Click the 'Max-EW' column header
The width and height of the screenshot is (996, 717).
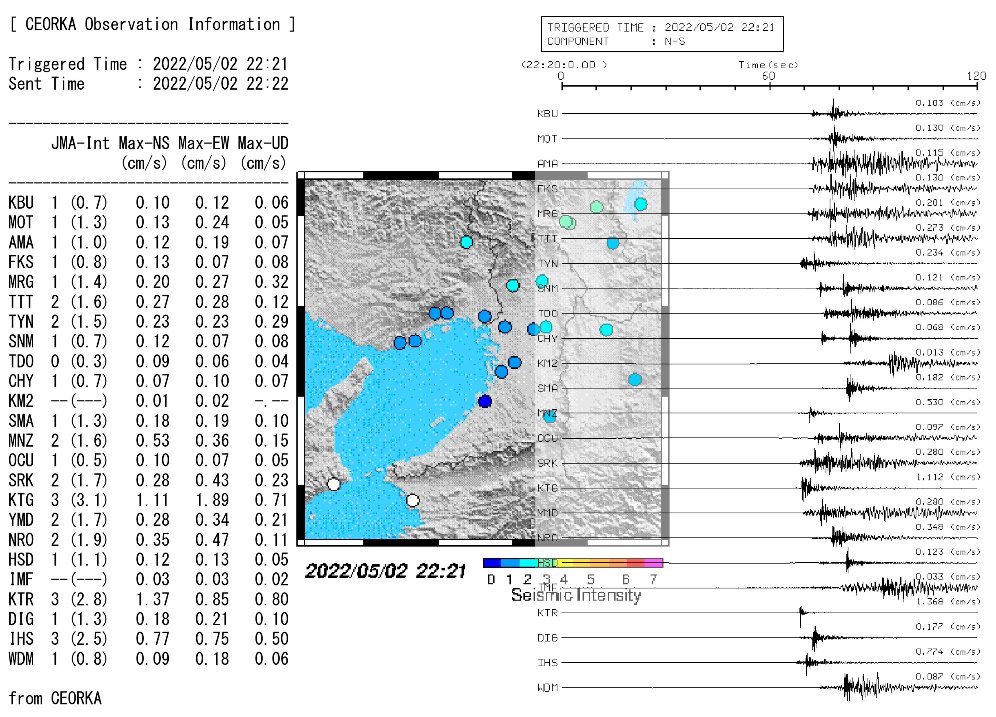(x=203, y=144)
